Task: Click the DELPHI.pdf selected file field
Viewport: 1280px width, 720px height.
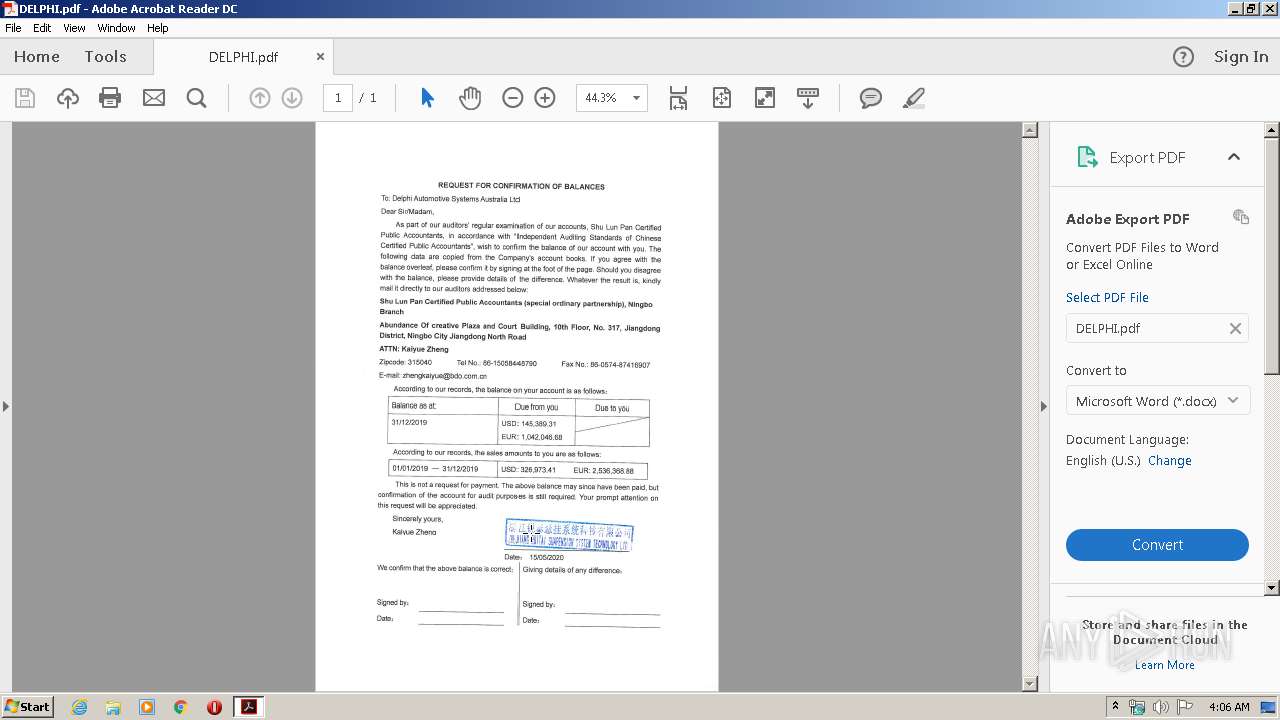Action: tap(1157, 328)
